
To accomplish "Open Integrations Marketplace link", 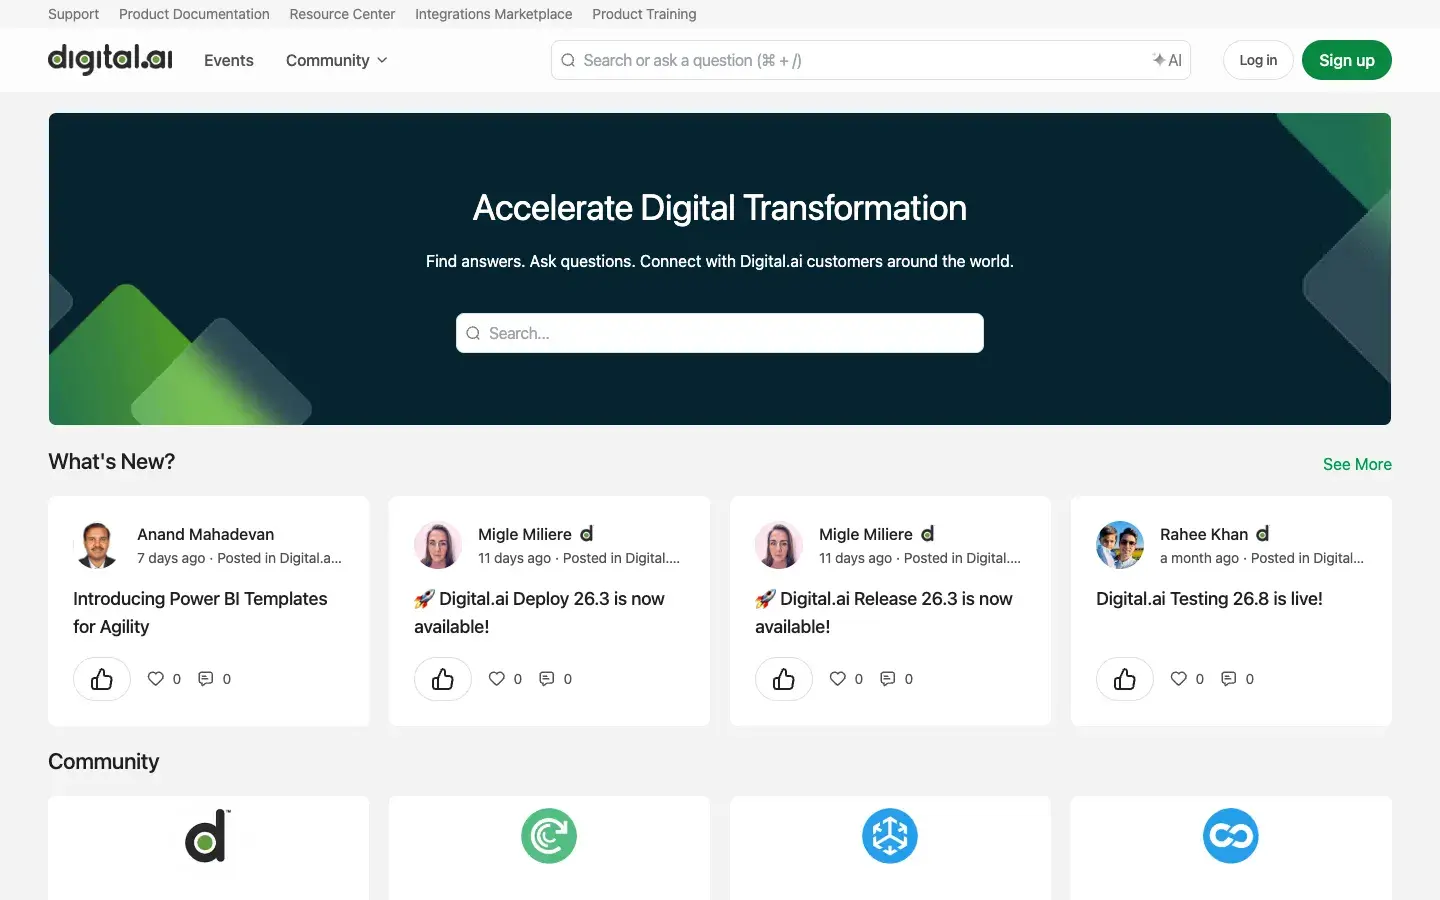I will tap(494, 14).
